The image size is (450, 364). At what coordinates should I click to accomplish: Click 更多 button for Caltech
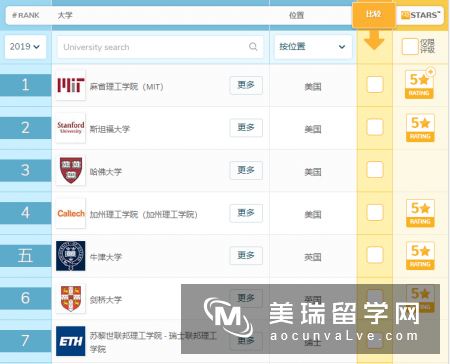pyautogui.click(x=246, y=213)
